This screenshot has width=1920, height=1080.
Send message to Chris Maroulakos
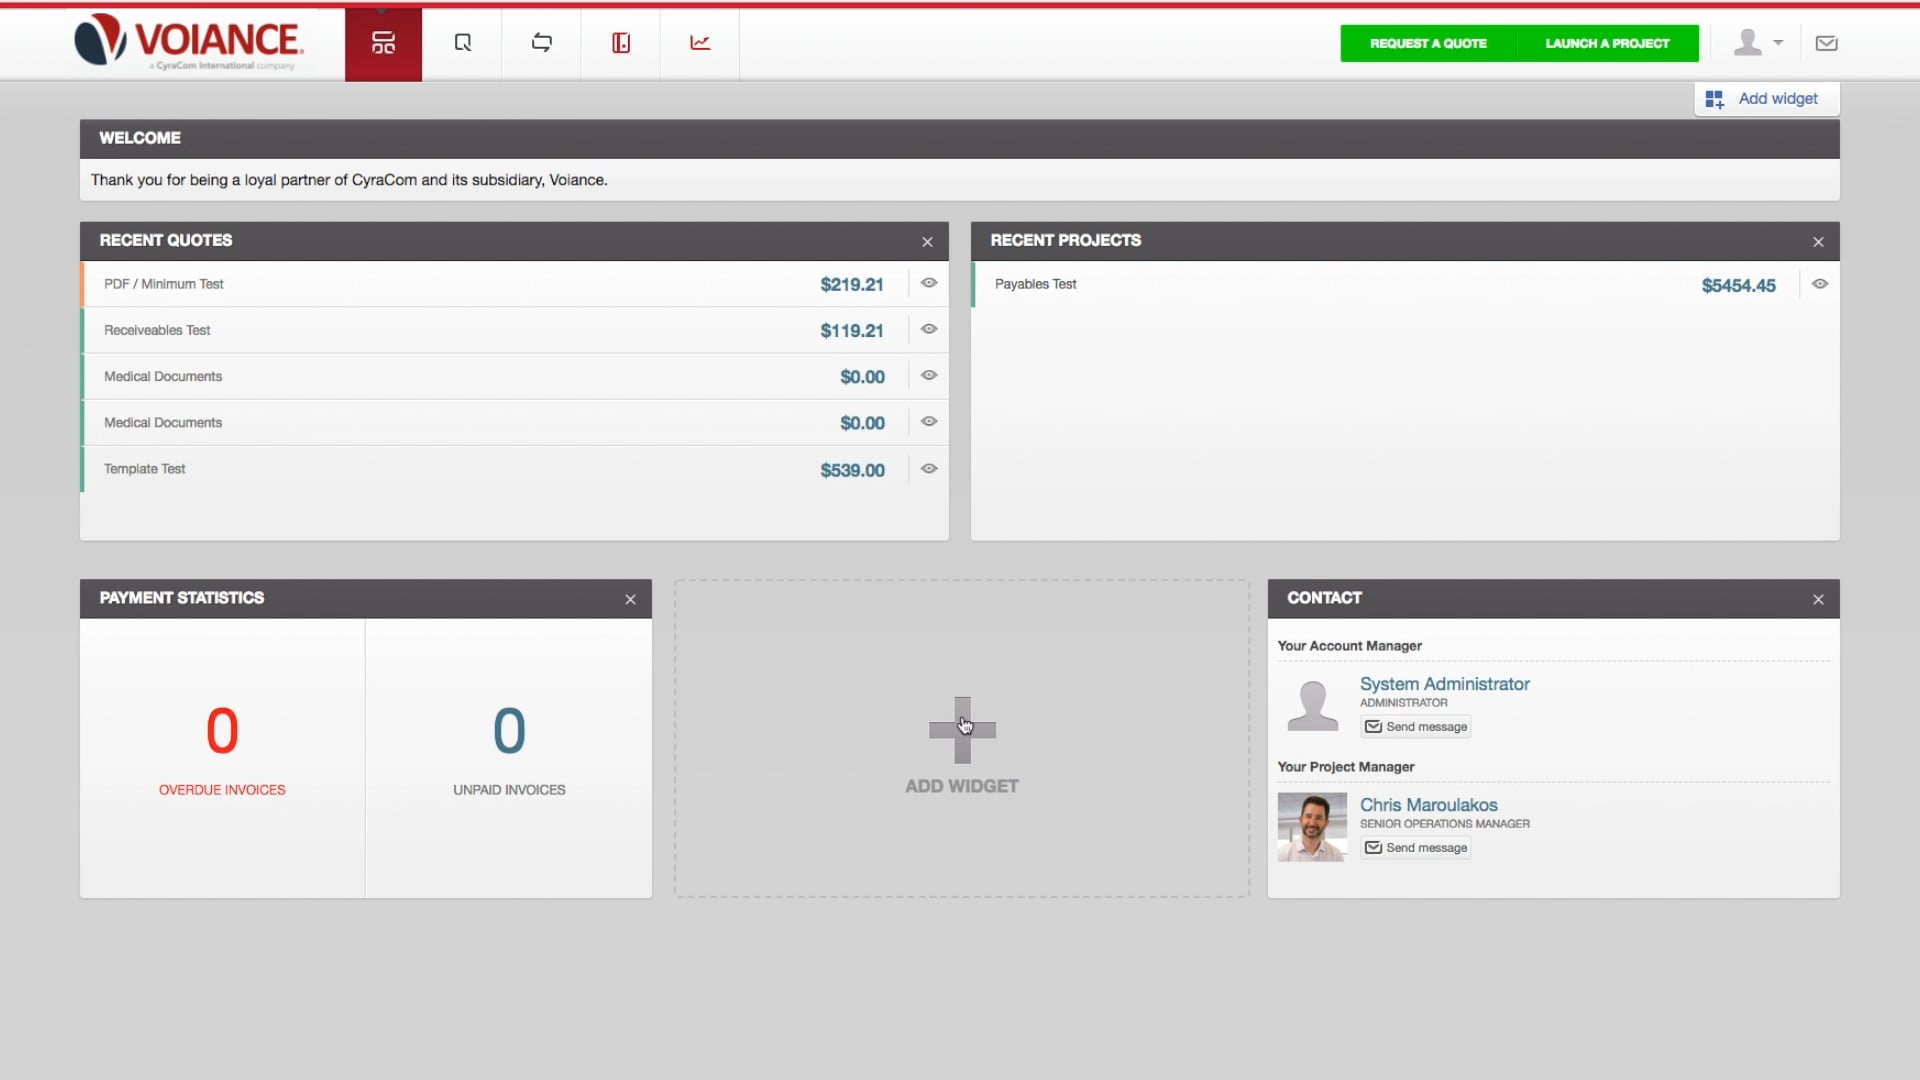pyautogui.click(x=1416, y=848)
